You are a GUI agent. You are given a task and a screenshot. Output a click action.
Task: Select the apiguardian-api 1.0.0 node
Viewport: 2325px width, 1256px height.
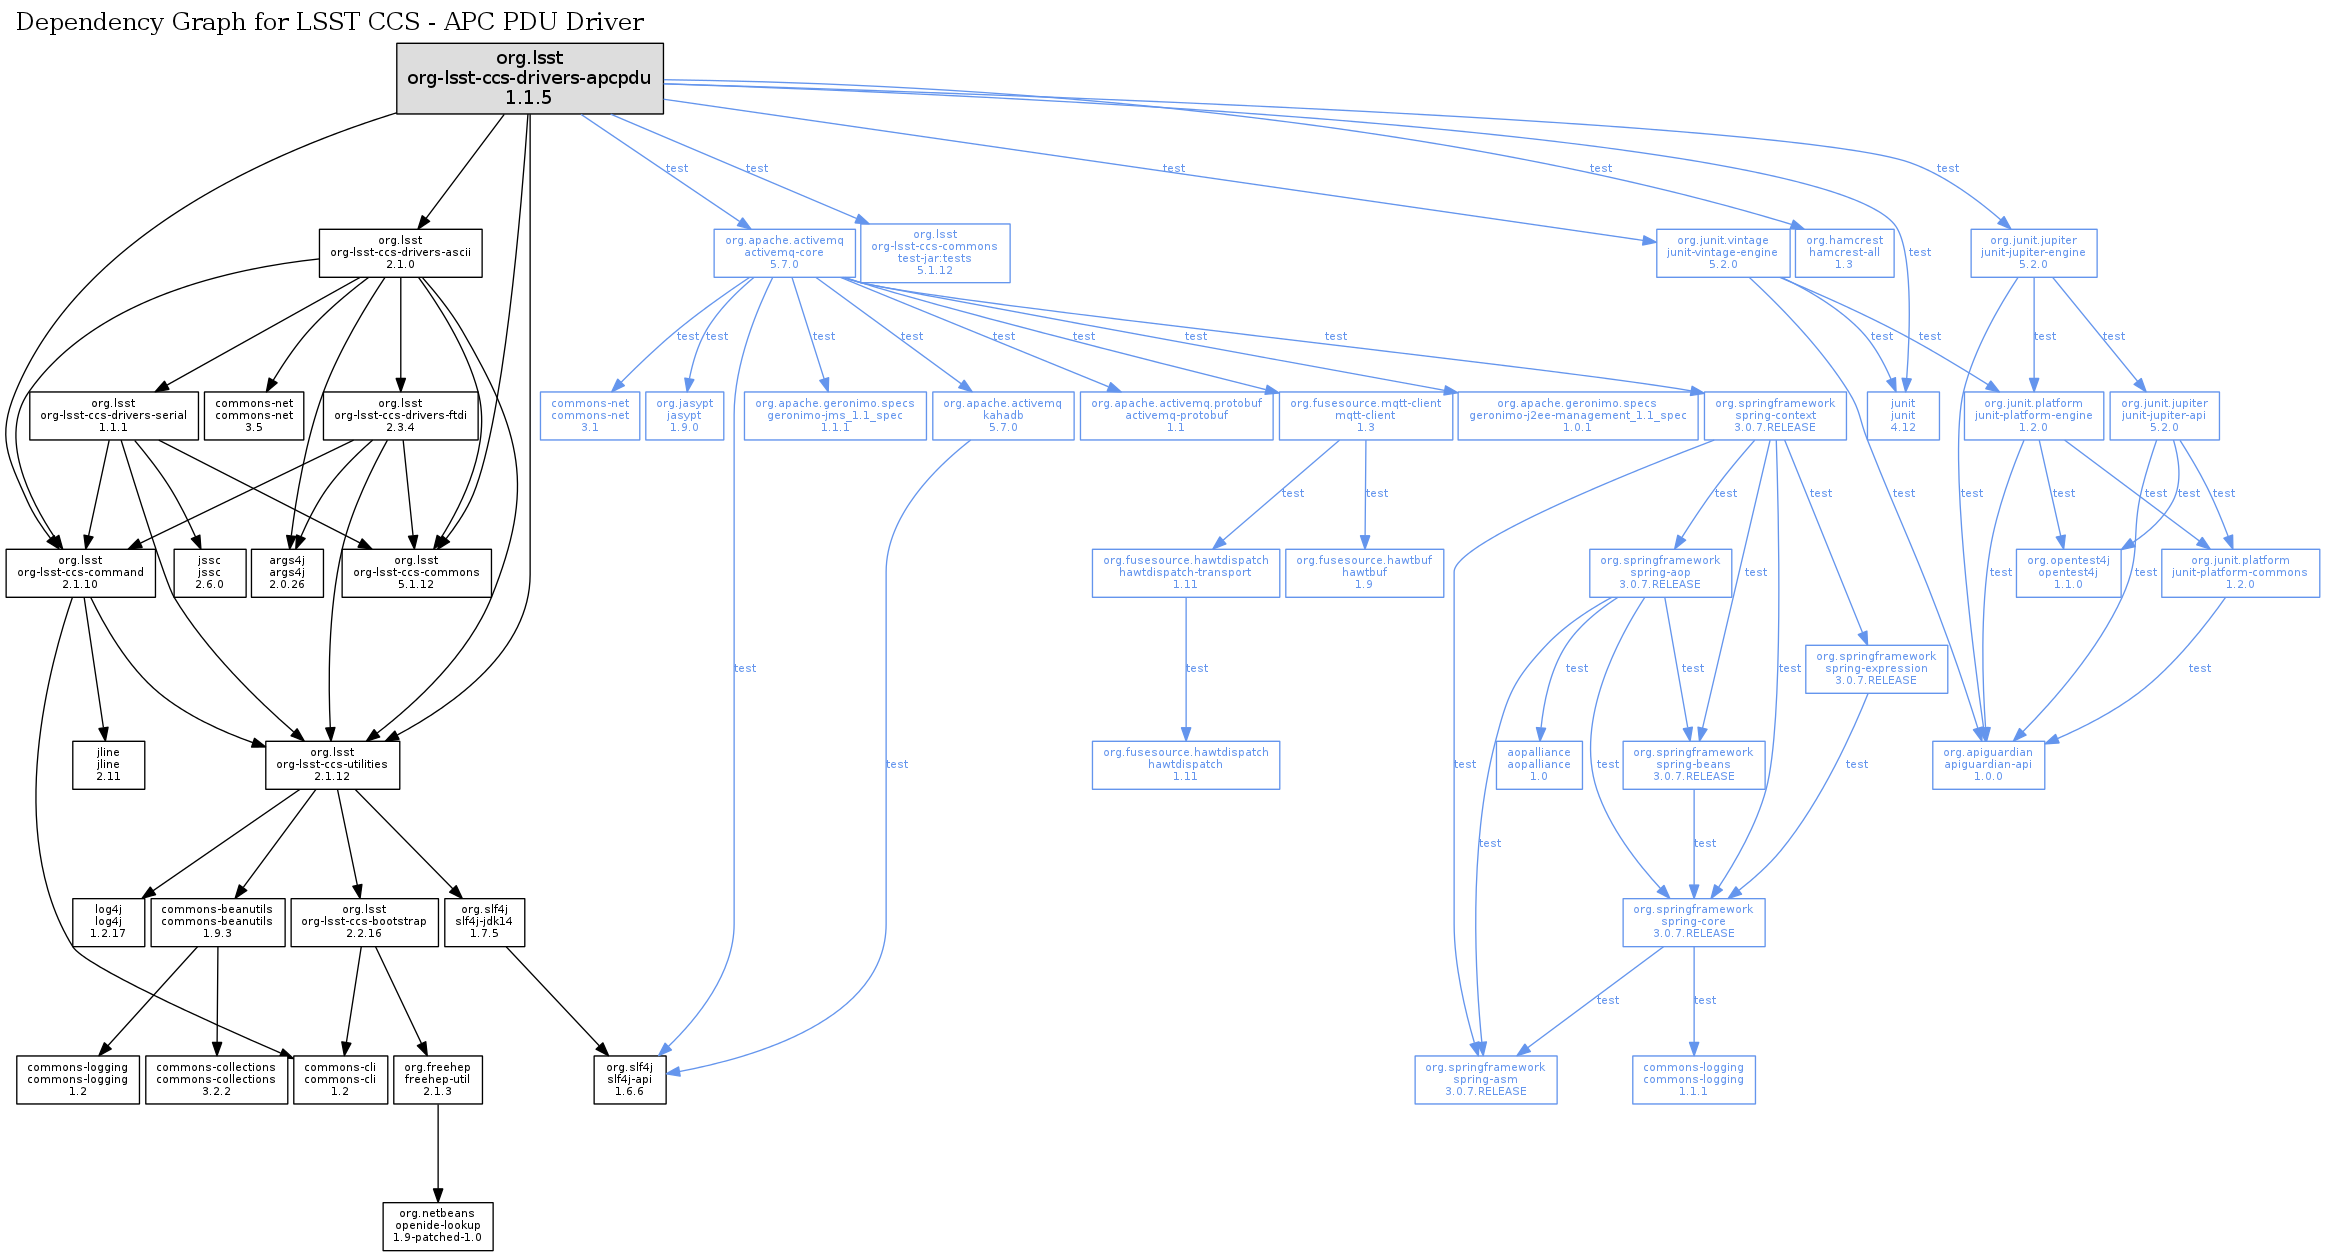(x=1988, y=765)
